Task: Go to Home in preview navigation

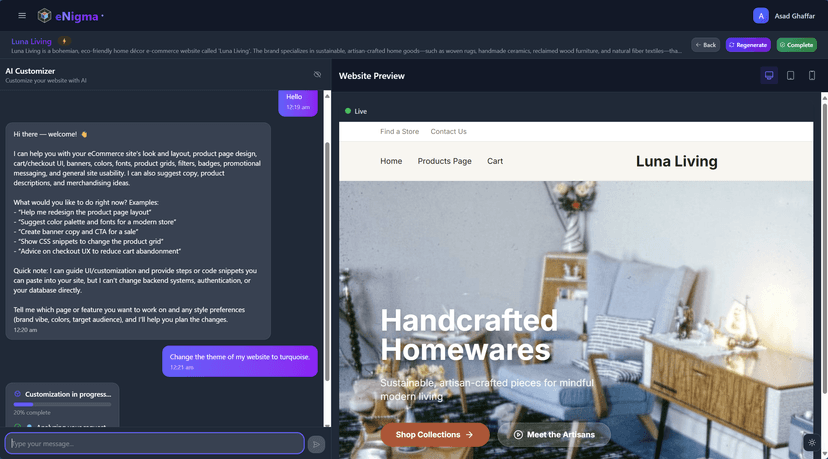Action: [391, 161]
